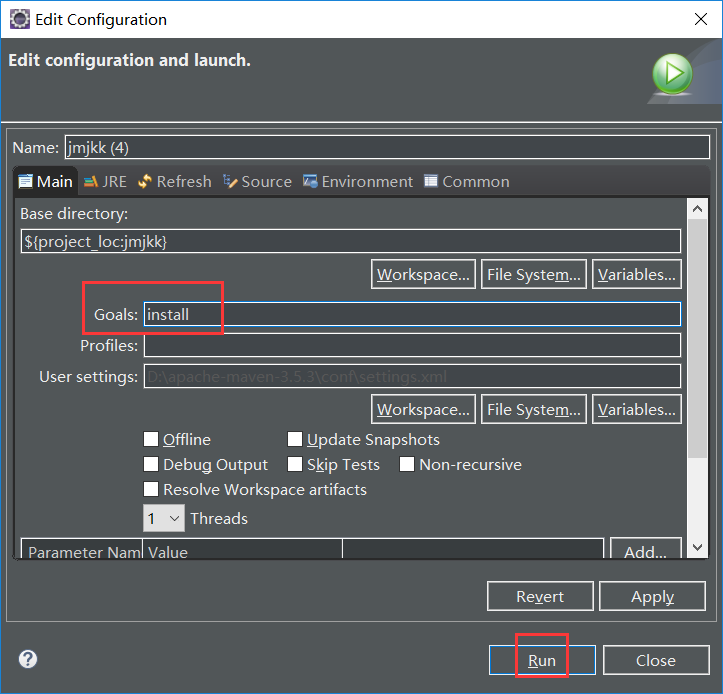Switch to the JRE tab
Image resolution: width=723 pixels, height=694 pixels.
(x=105, y=182)
